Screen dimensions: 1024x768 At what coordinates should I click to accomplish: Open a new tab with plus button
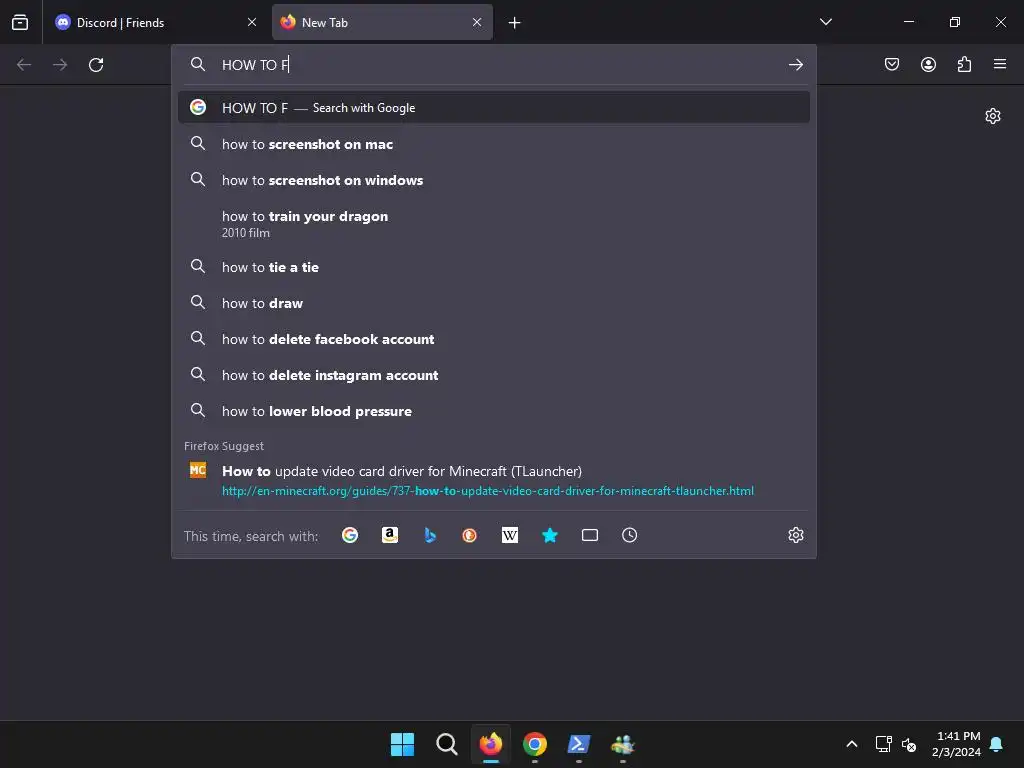tap(515, 23)
